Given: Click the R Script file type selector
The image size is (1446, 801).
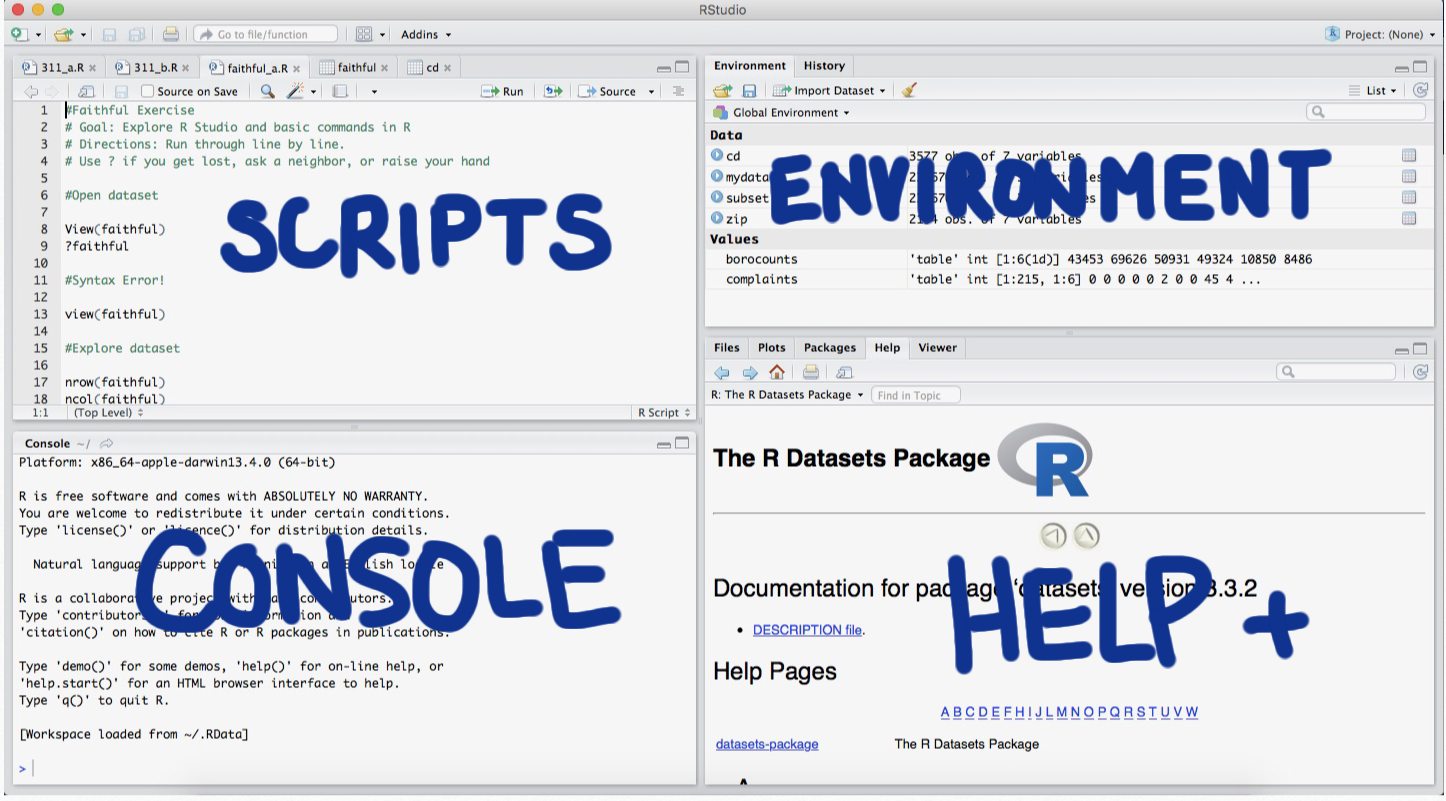Looking at the screenshot, I should (664, 412).
